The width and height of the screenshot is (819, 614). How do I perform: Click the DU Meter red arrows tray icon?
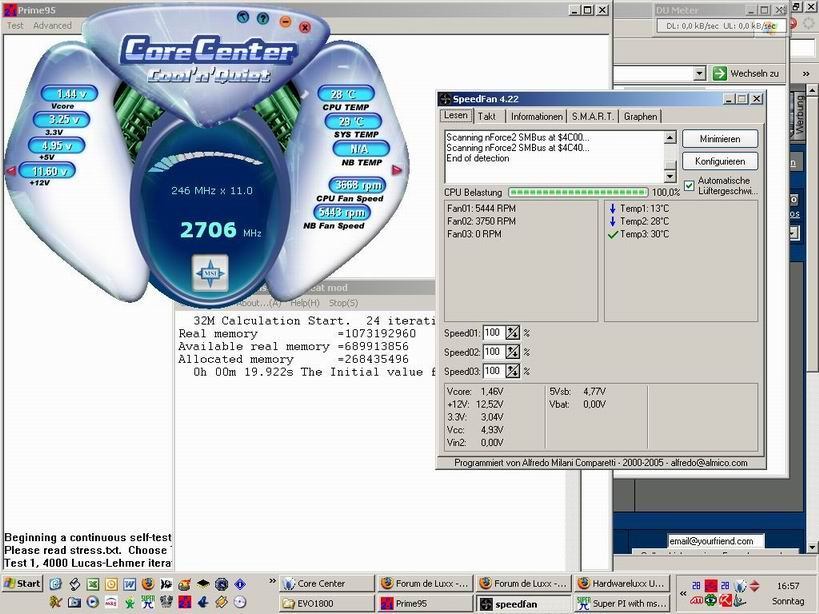754,586
